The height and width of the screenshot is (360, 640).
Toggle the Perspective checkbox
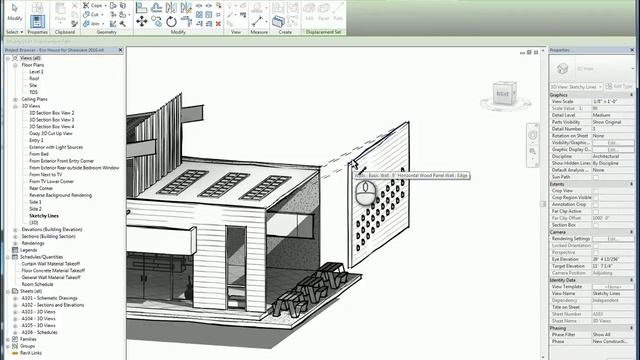(x=596, y=252)
